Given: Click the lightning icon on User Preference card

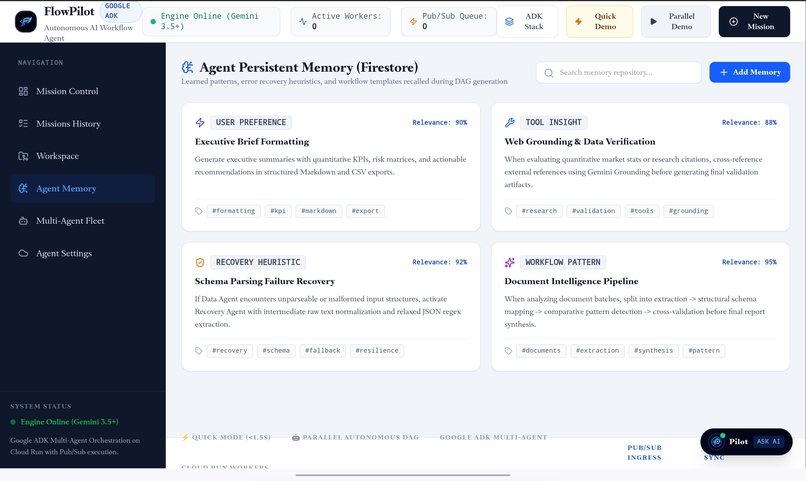Looking at the screenshot, I should 200,122.
